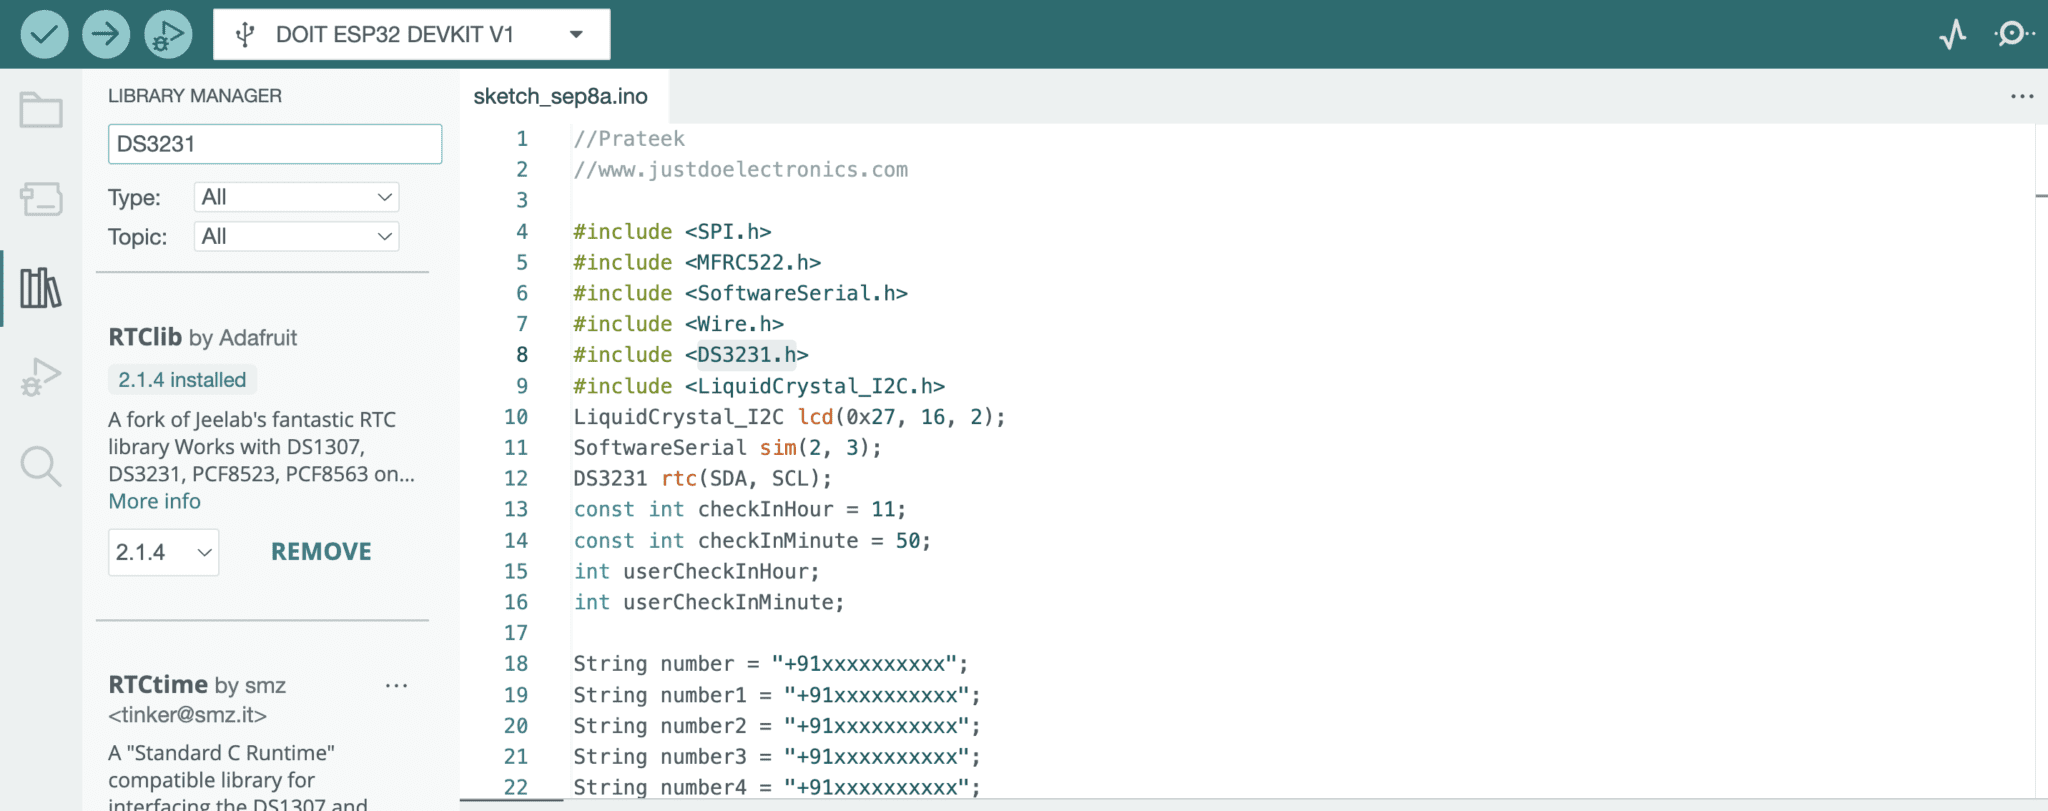Open the Debug panel in sidebar
2048x811 pixels.
pos(41,377)
